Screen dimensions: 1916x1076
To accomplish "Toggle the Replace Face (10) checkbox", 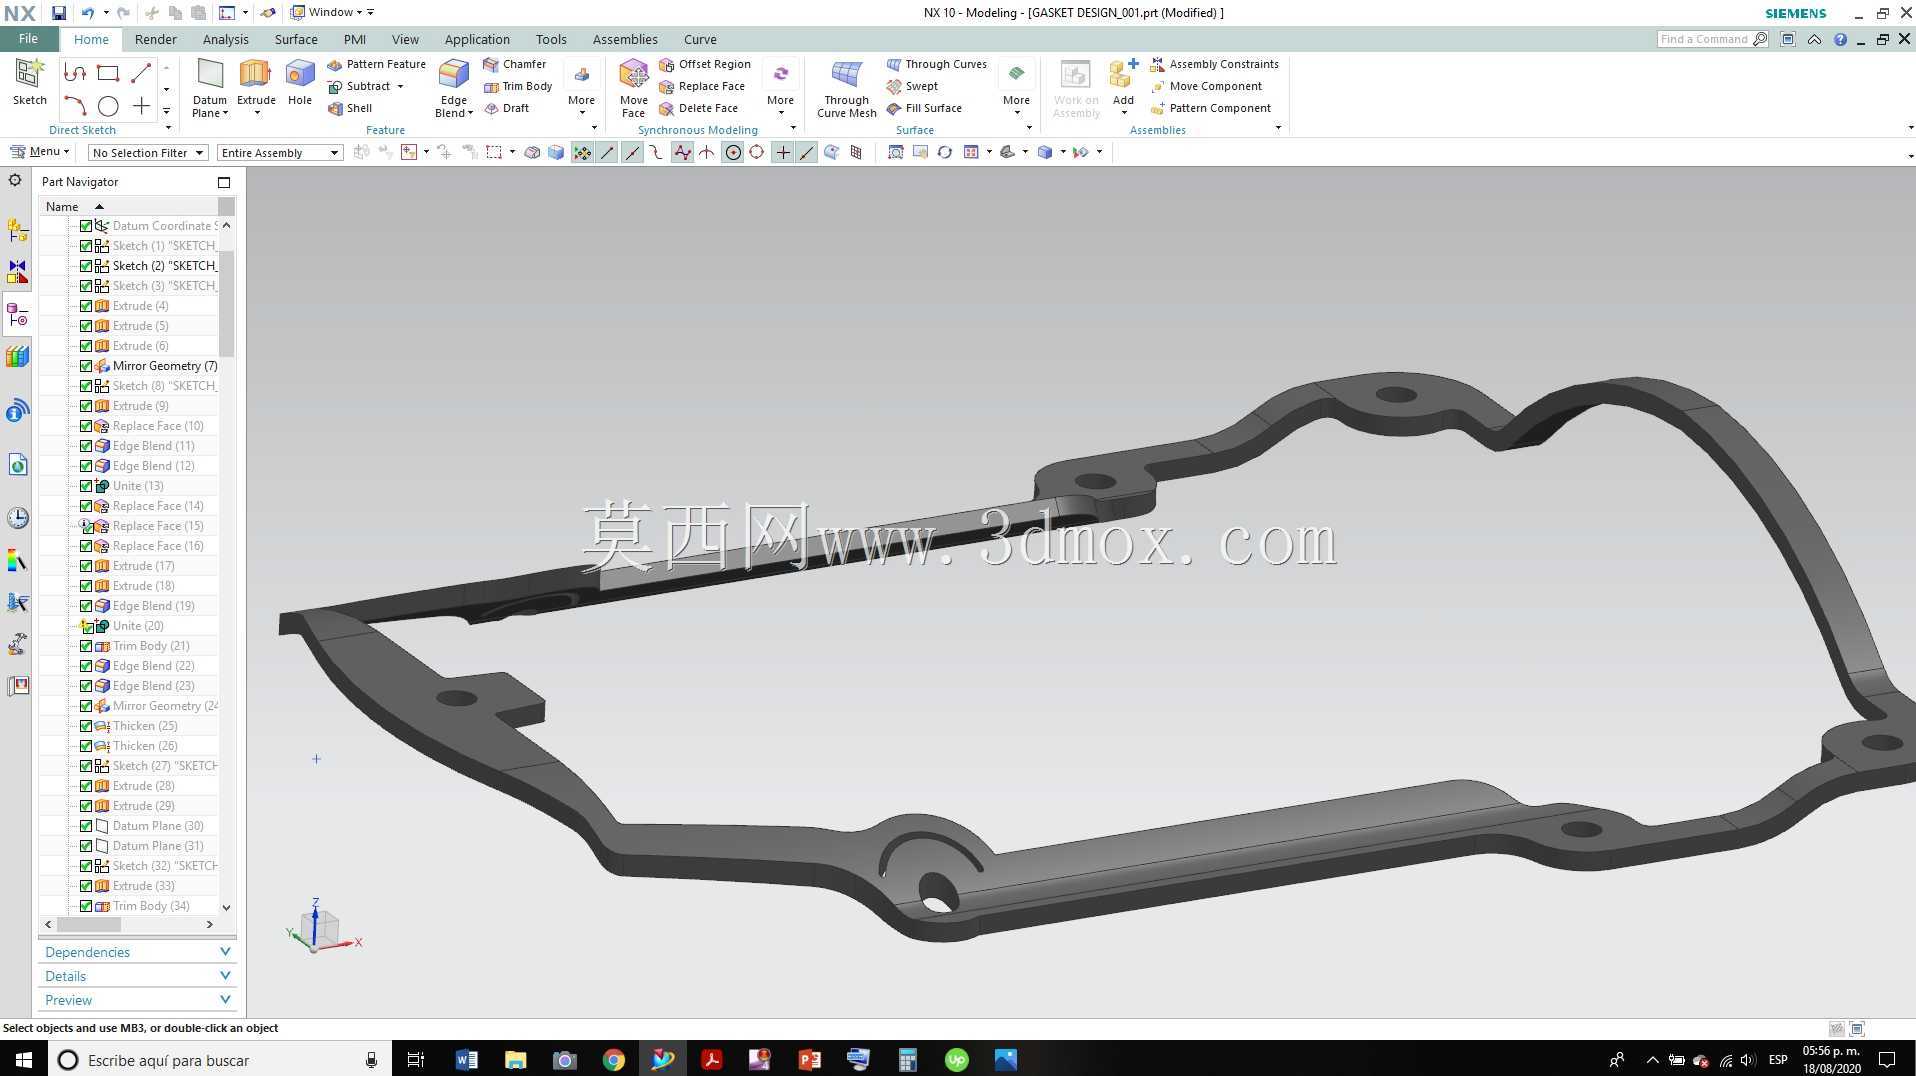I will pos(86,426).
